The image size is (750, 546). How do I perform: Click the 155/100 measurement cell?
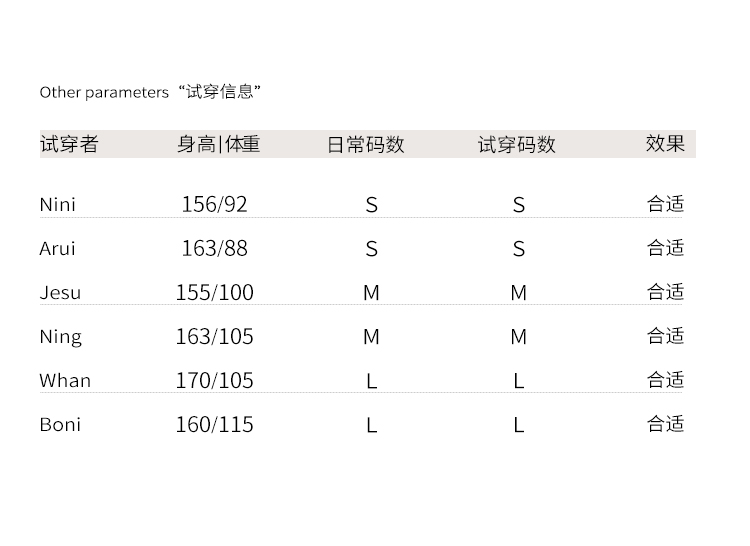214,293
